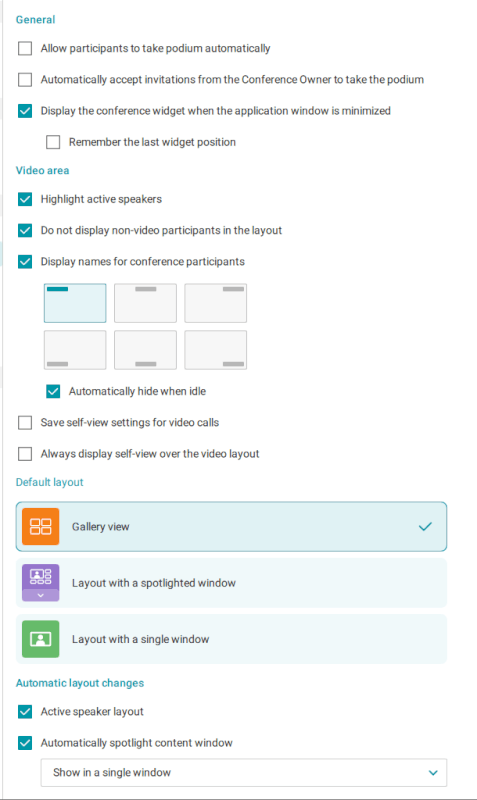Image resolution: width=477 pixels, height=800 pixels.
Task: Open the Show in a single window dropdown
Action: click(x=244, y=772)
